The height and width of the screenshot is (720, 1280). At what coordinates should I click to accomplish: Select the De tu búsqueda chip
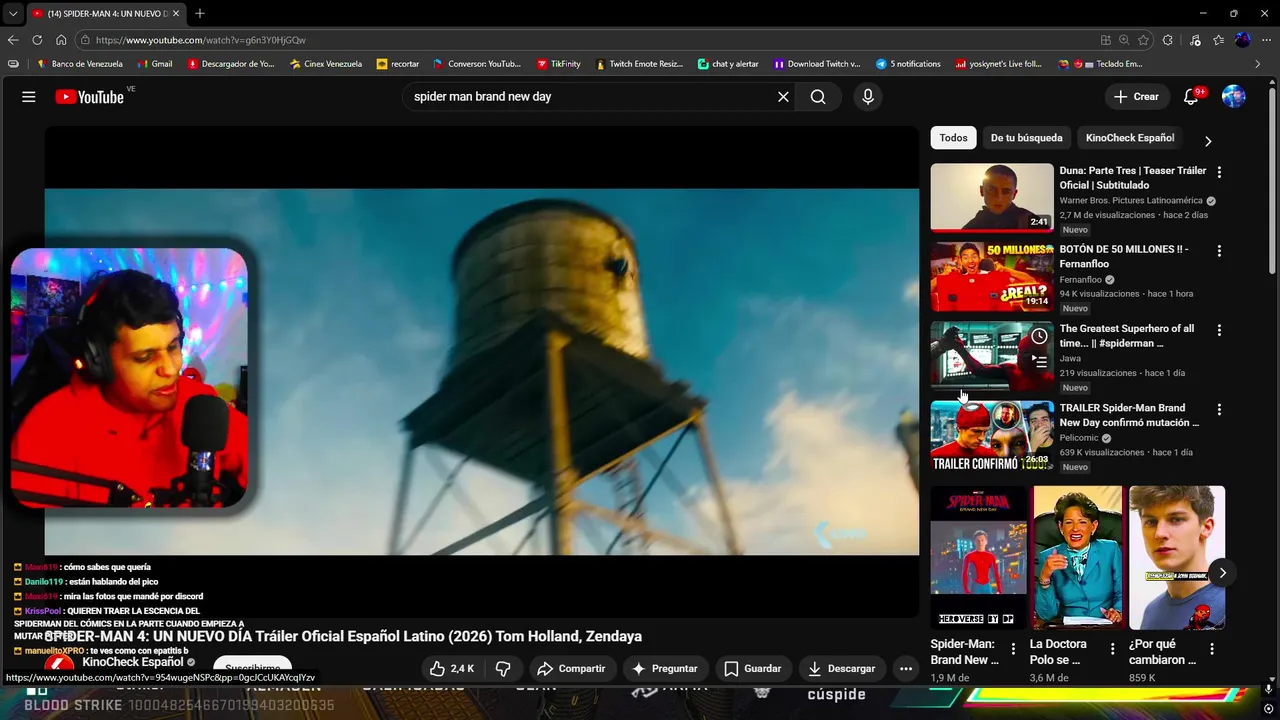click(x=1026, y=138)
